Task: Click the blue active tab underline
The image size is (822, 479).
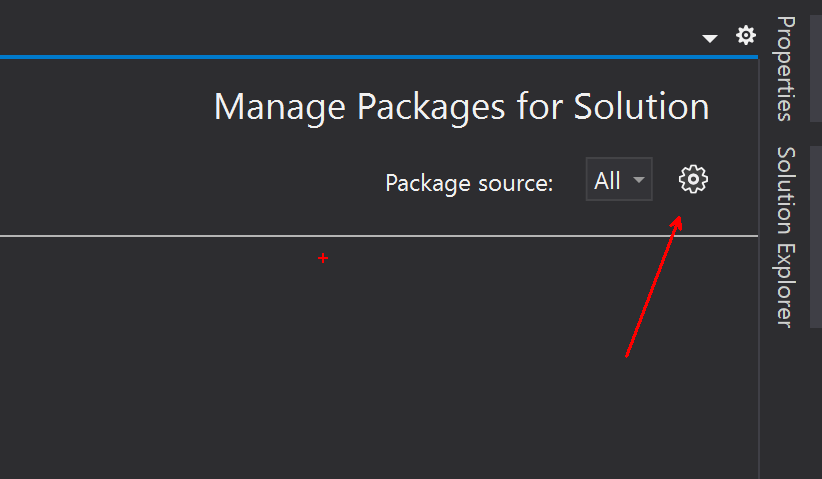Action: (378, 57)
